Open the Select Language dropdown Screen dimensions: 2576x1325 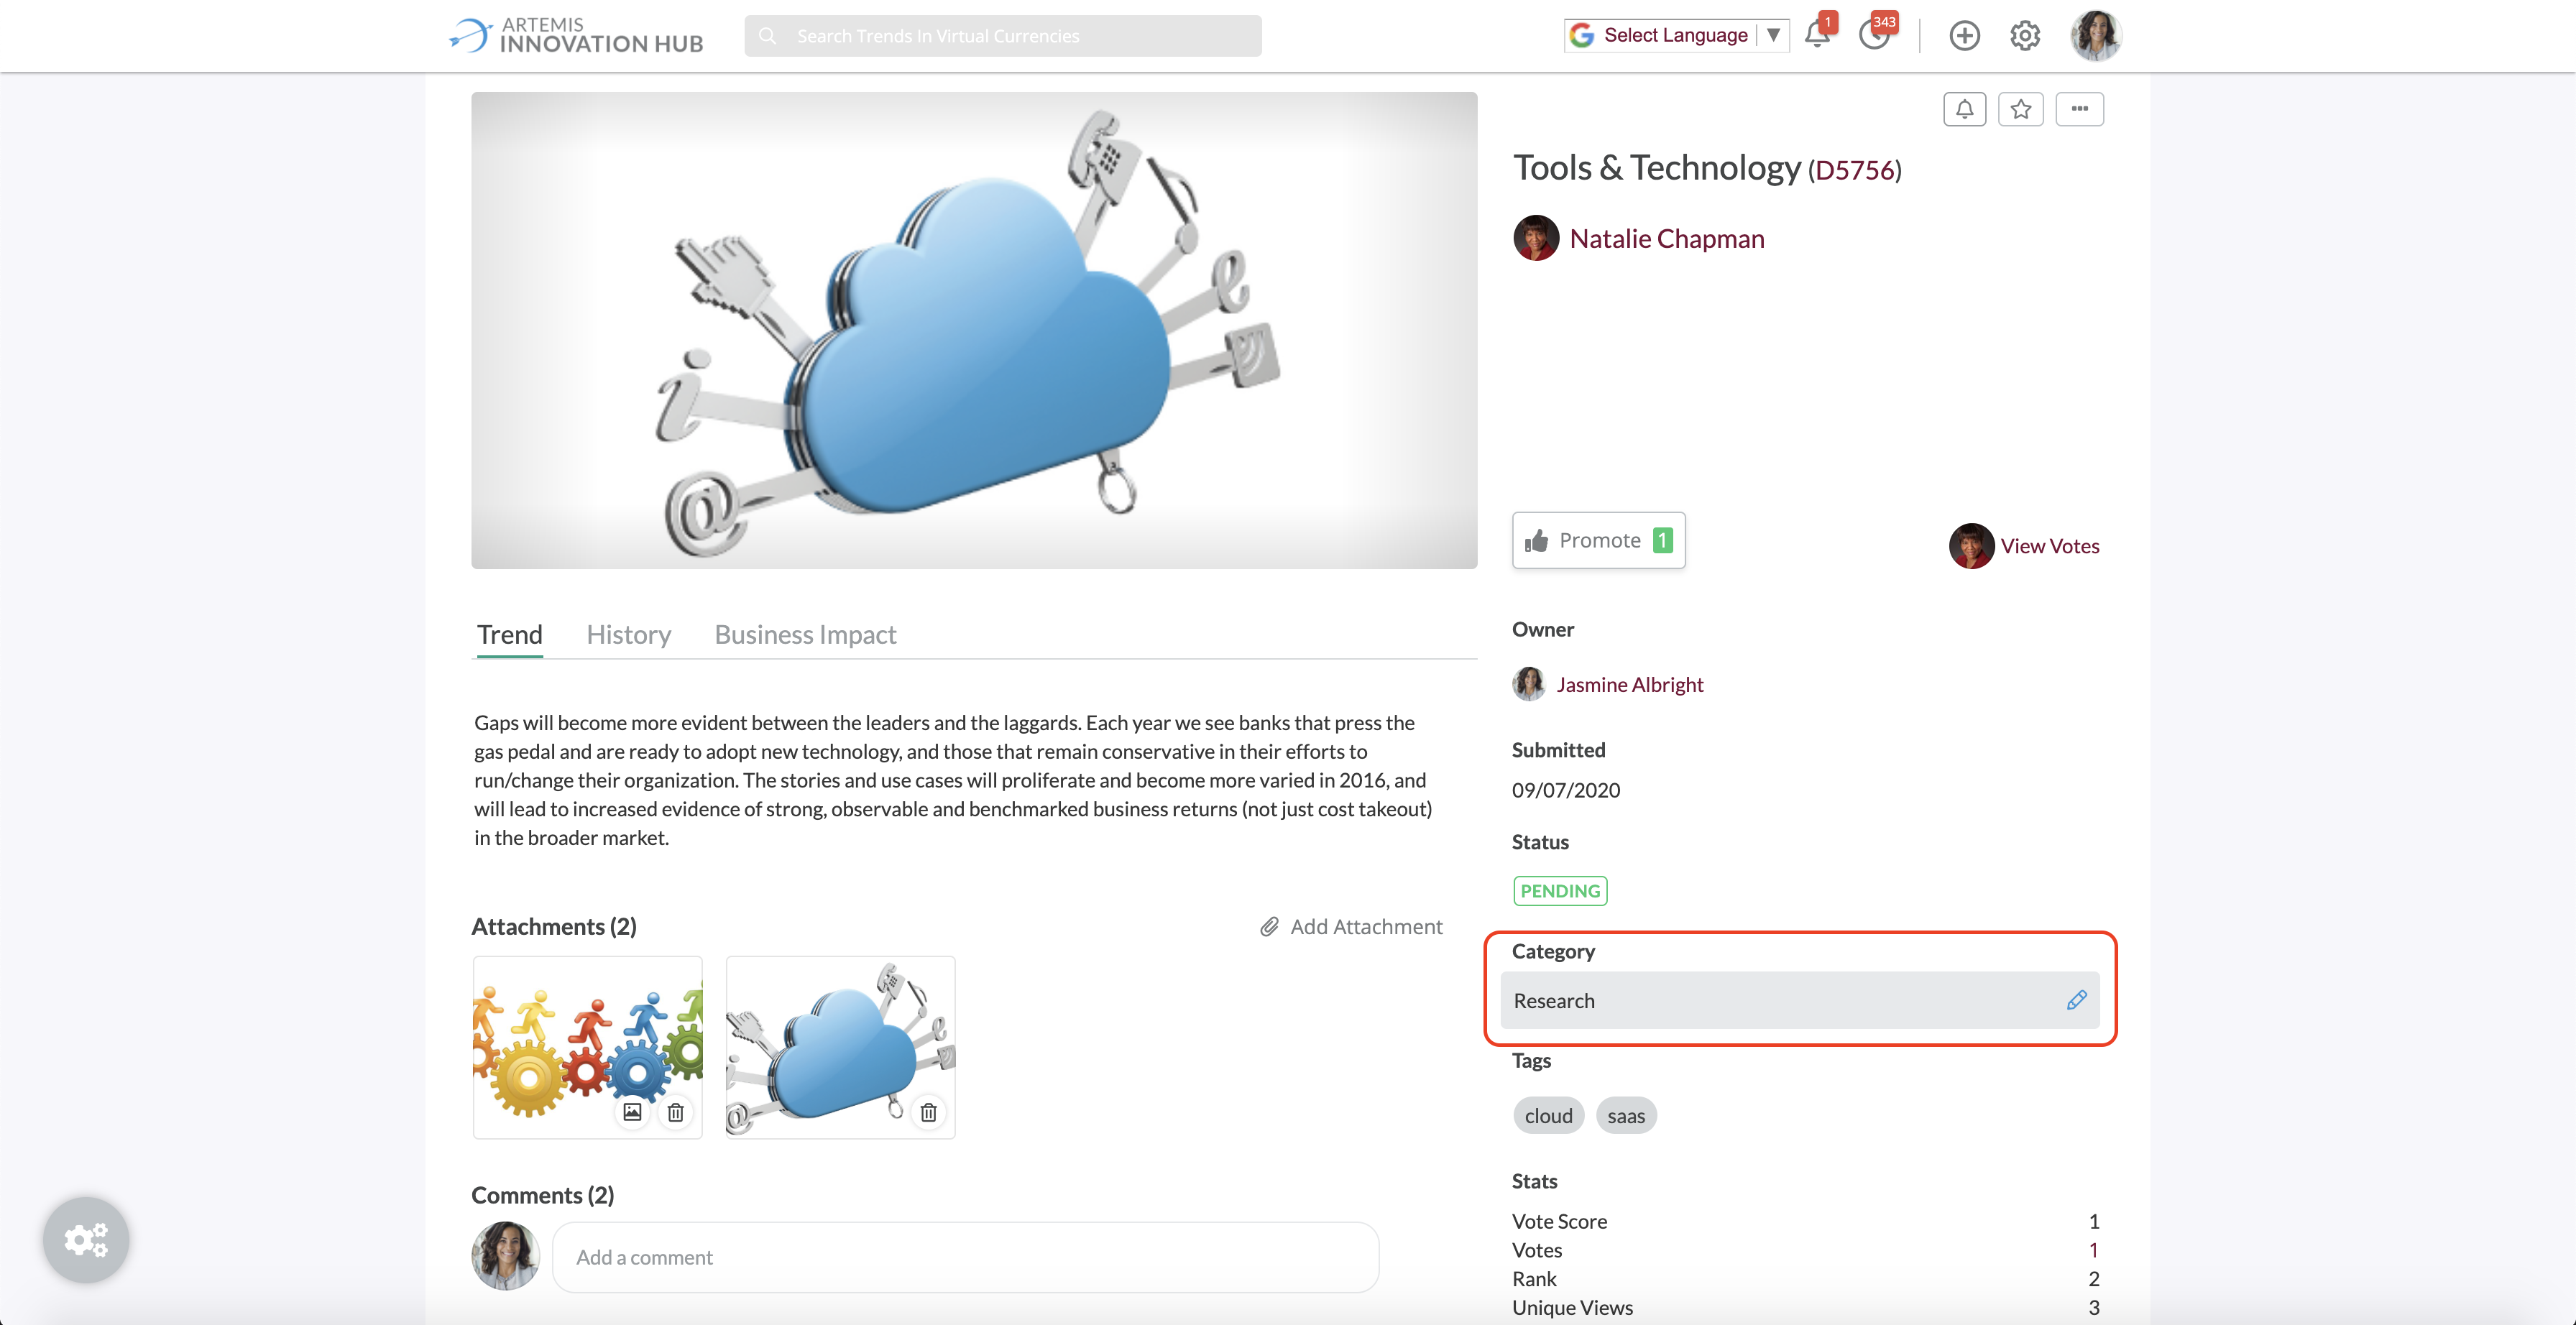coord(1677,35)
